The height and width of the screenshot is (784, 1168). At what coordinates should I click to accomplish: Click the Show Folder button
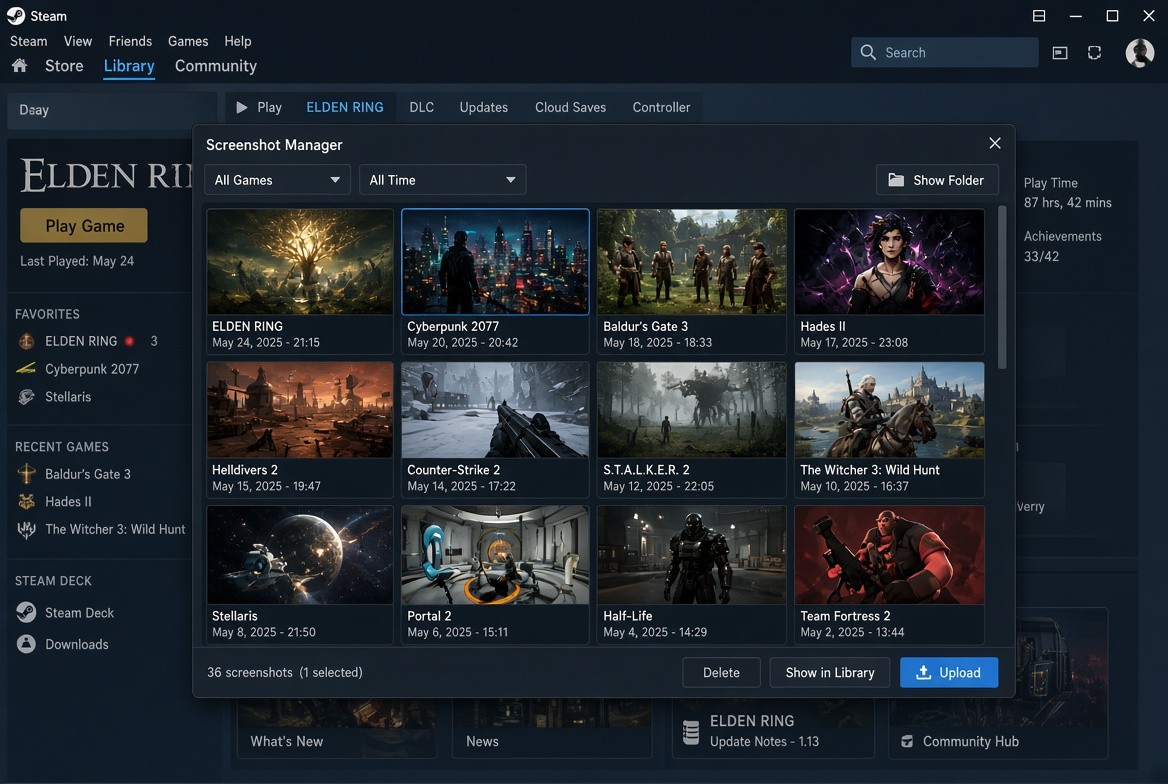point(937,180)
